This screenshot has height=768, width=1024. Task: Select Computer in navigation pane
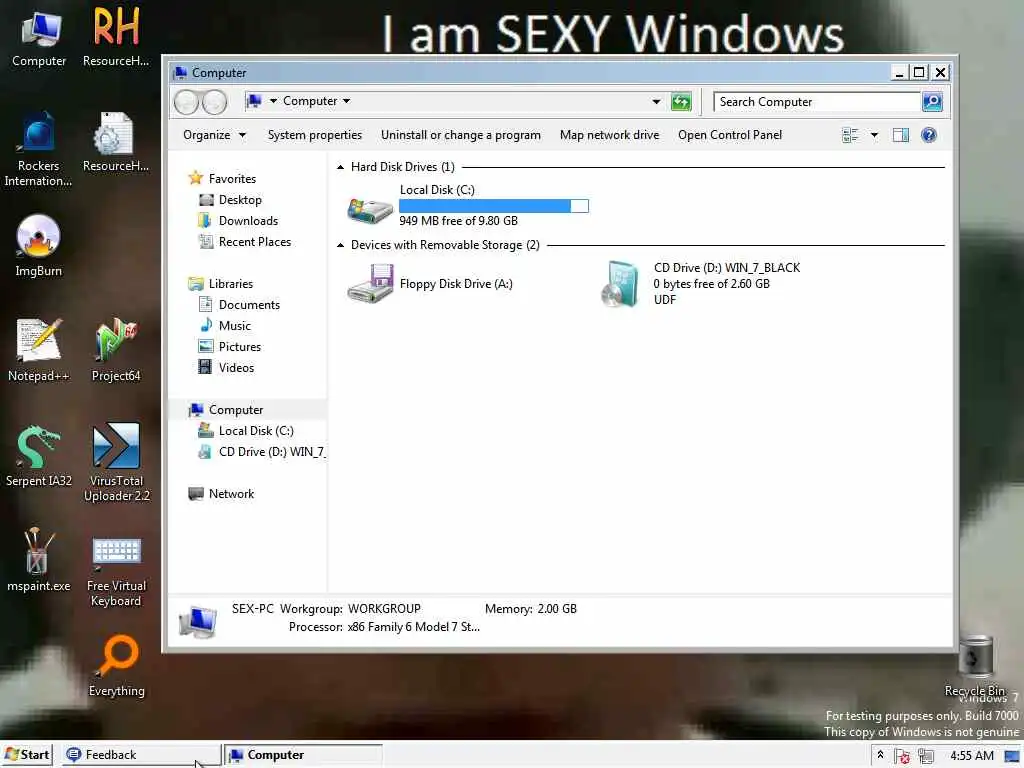coord(226,409)
